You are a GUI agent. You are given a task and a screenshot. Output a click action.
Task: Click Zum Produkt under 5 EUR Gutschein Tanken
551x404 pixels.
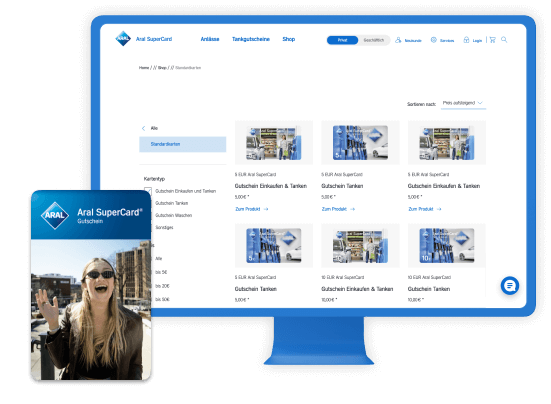pyautogui.click(x=338, y=209)
